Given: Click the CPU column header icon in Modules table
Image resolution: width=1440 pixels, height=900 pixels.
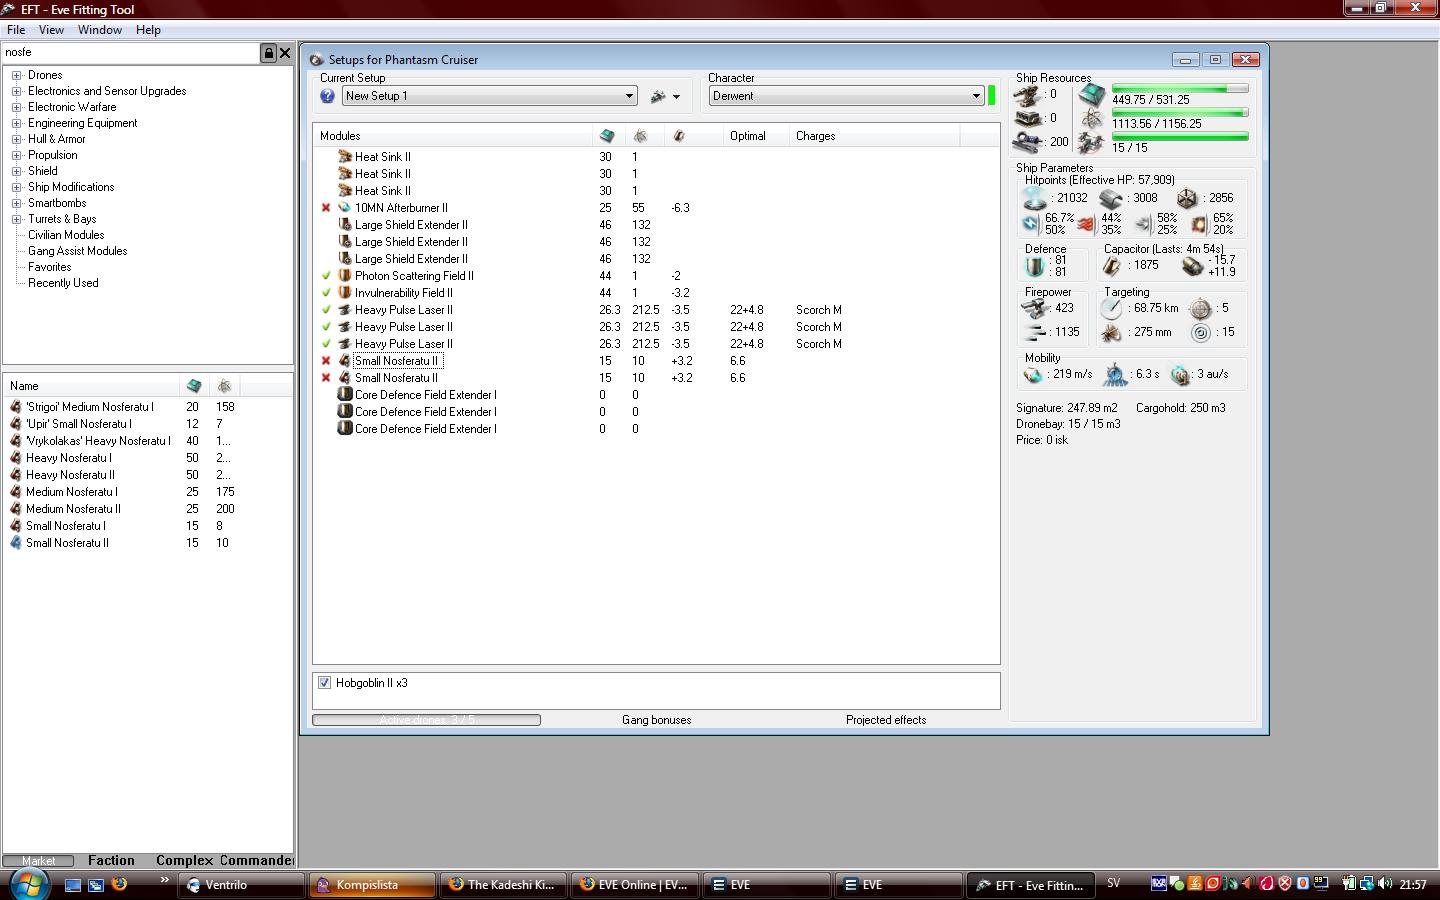Looking at the screenshot, I should [607, 136].
